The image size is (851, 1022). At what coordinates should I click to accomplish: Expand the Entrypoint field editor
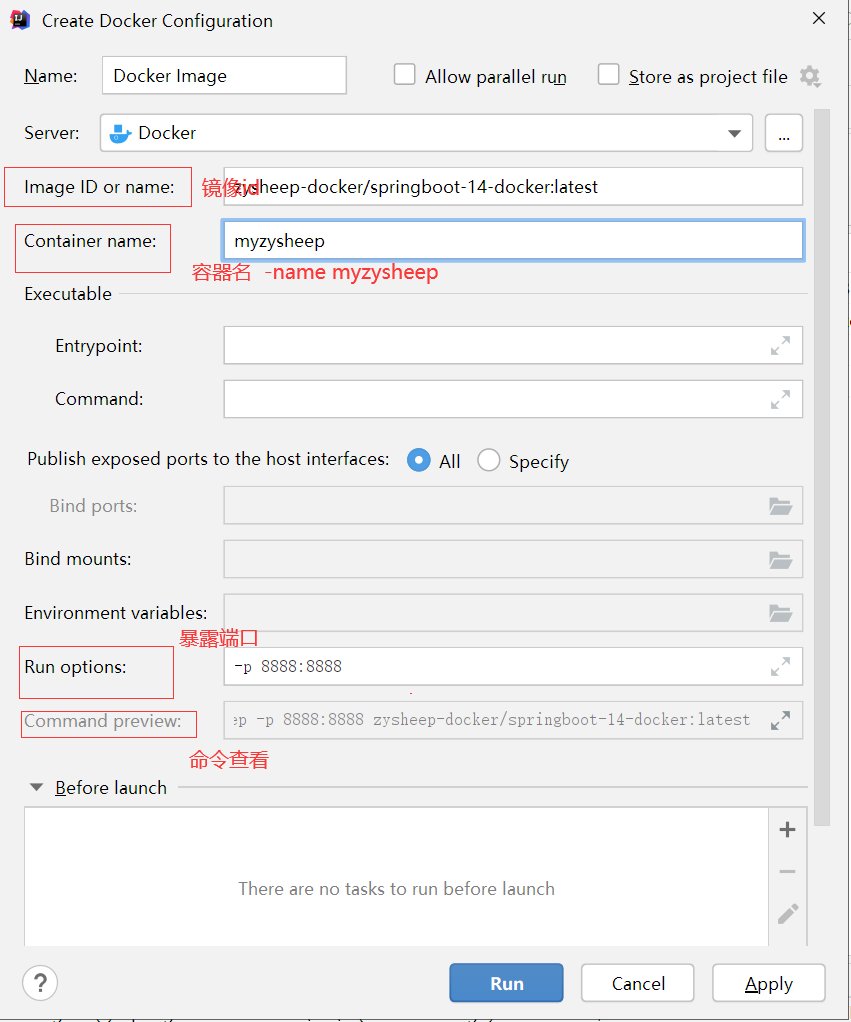pos(780,346)
